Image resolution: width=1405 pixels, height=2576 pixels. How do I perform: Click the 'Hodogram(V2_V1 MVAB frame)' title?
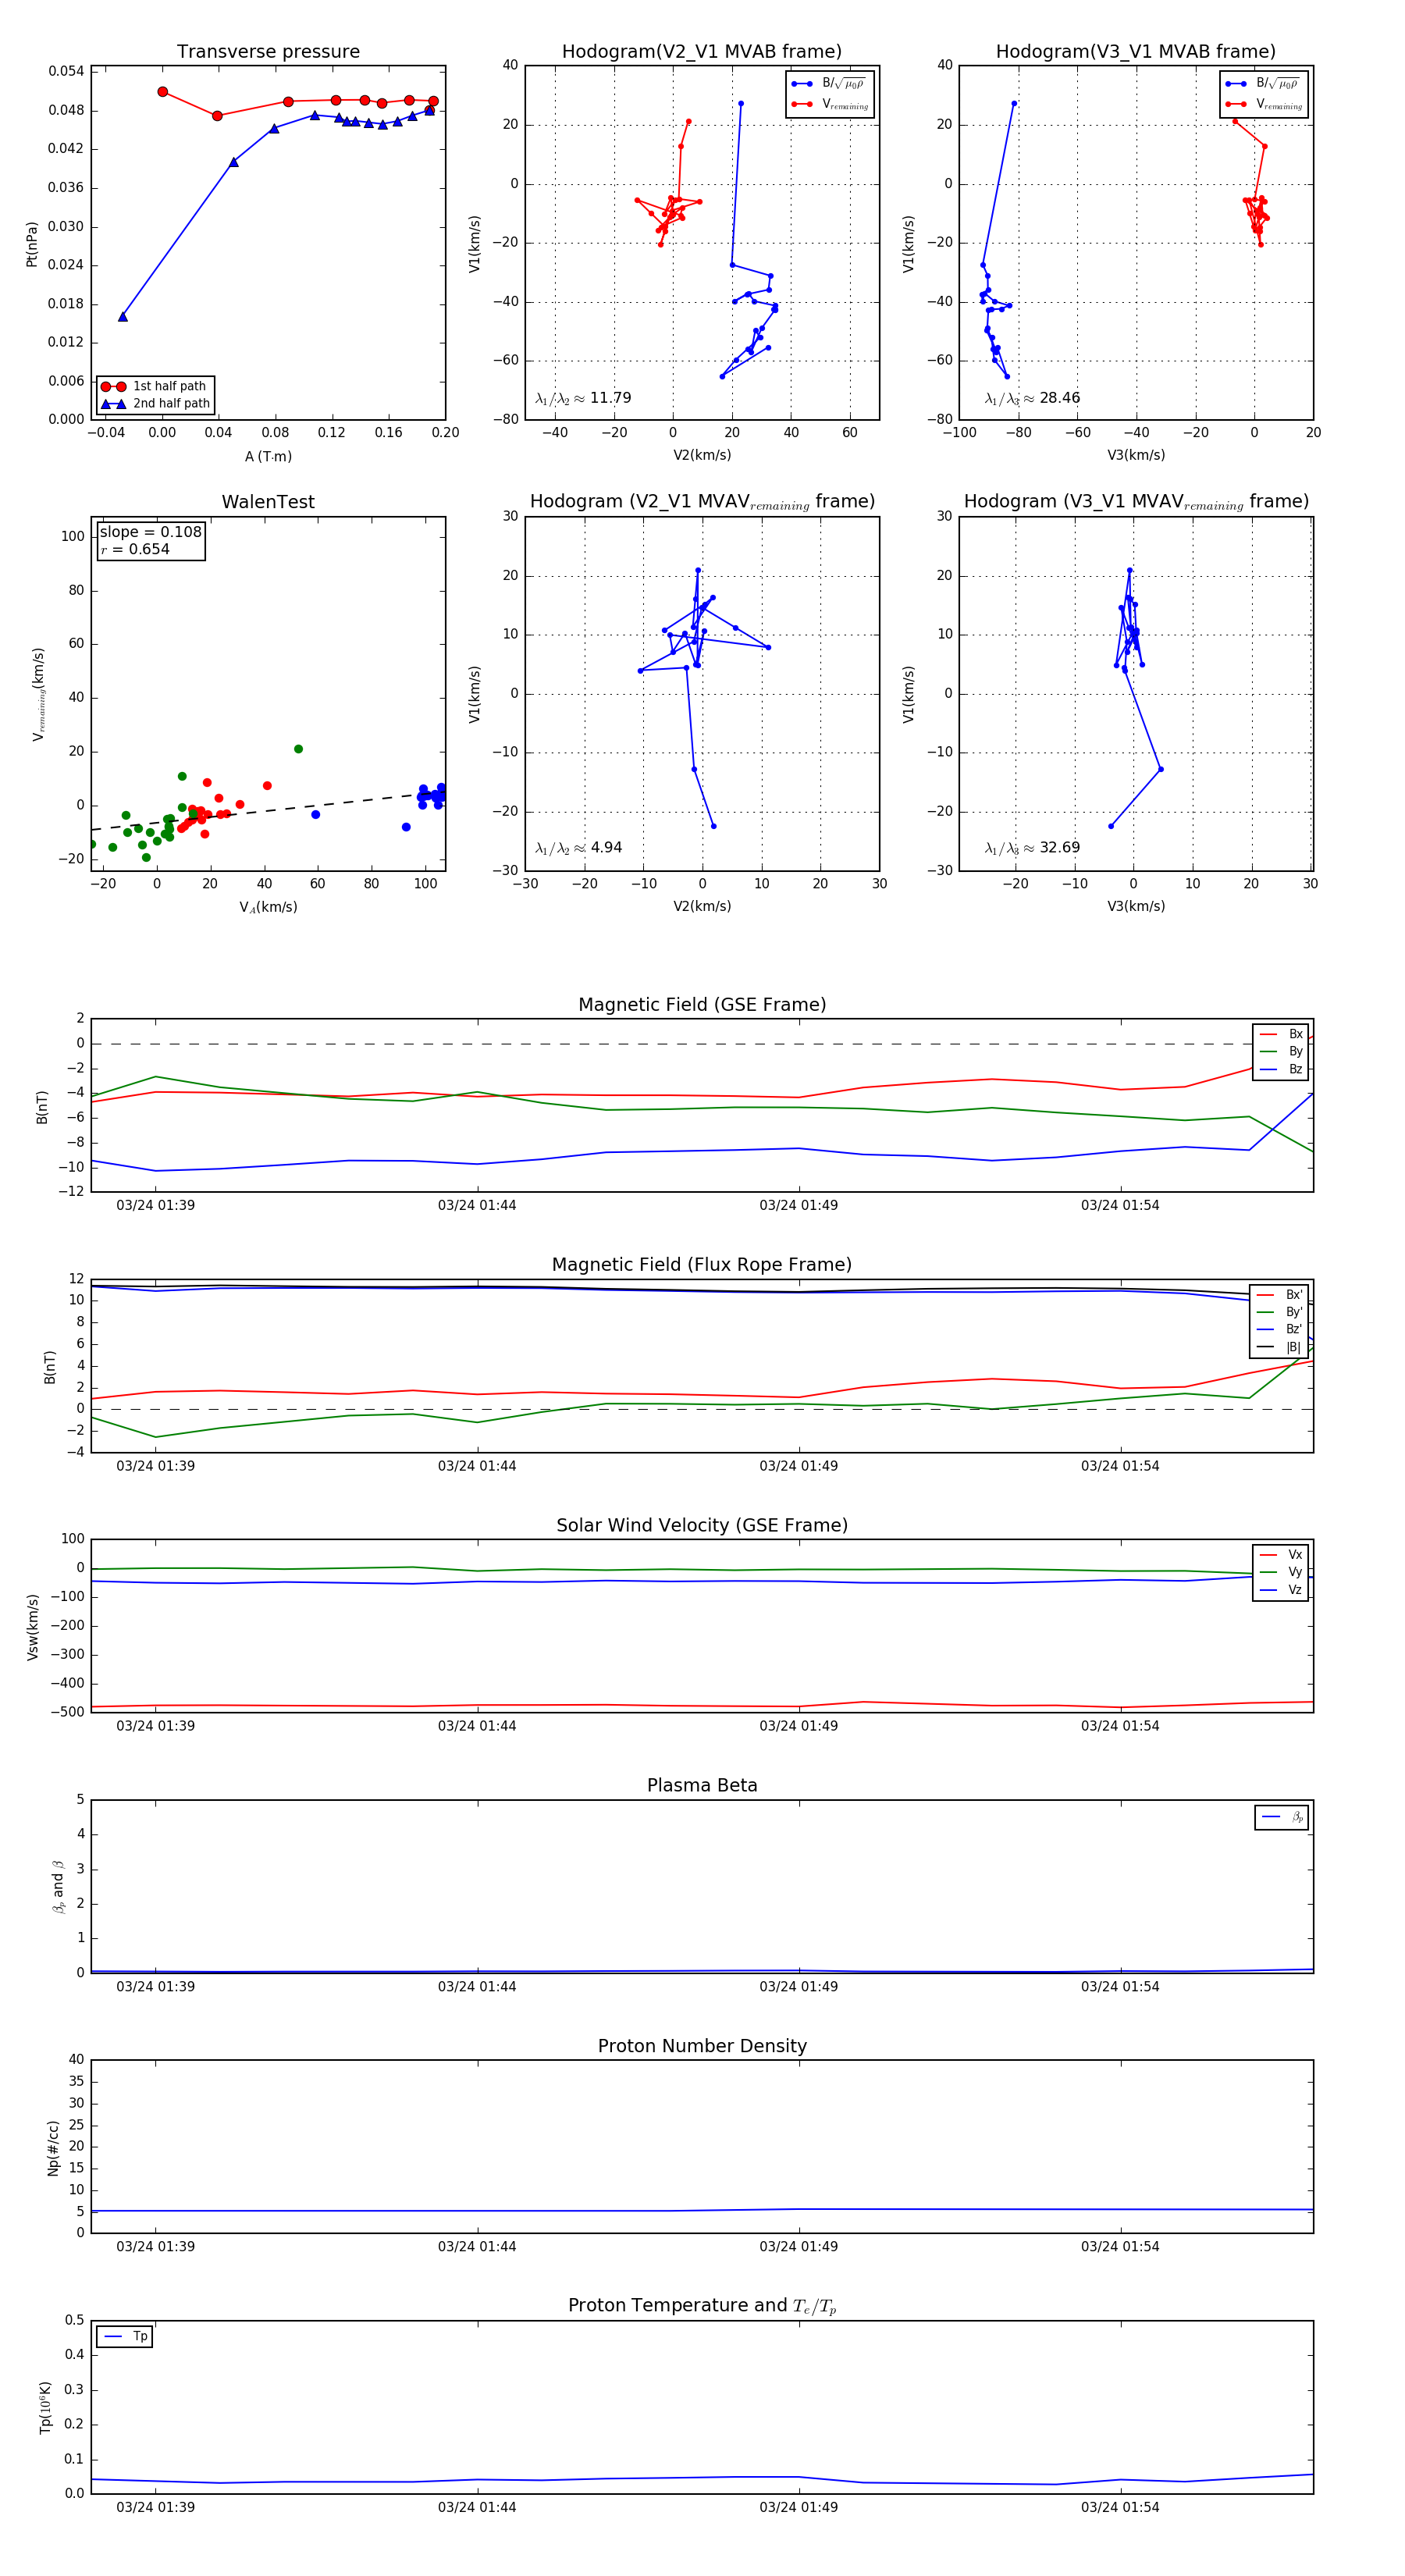point(702,52)
